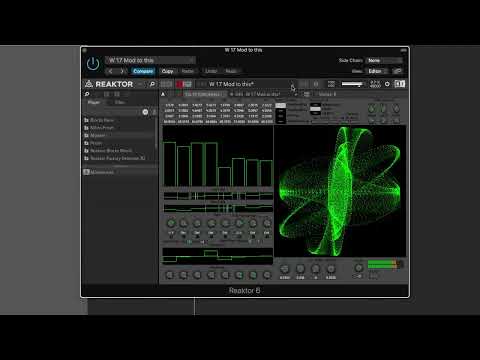Click the Compare button
The height and width of the screenshot is (360, 480).
(x=143, y=71)
